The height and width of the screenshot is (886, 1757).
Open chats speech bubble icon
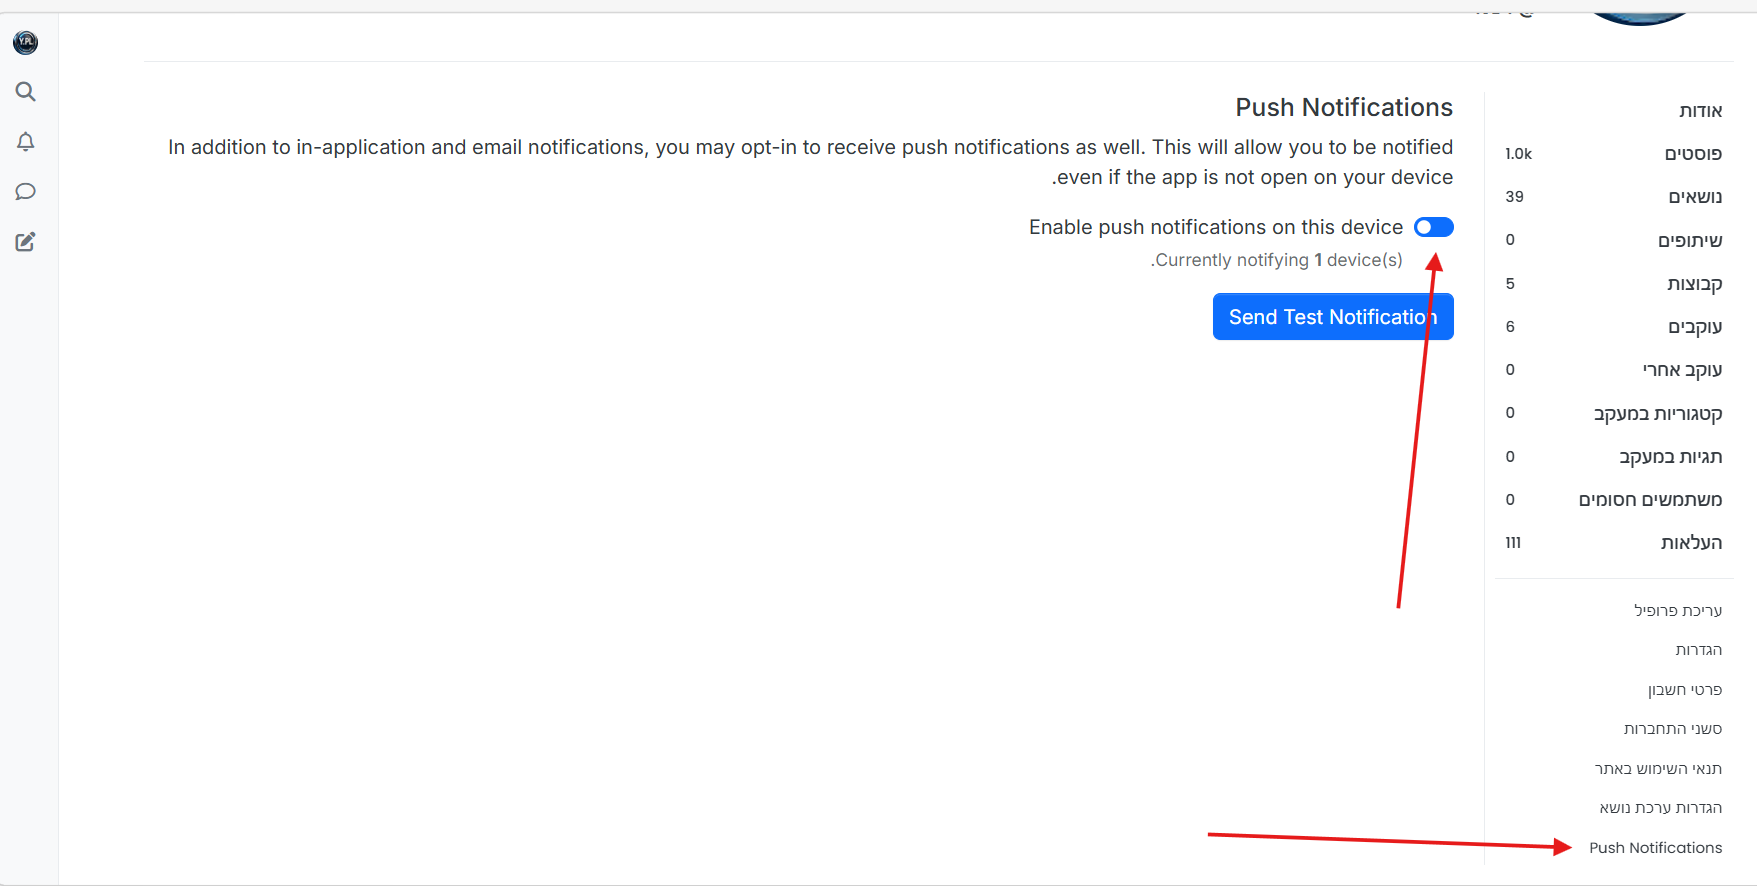point(26,192)
